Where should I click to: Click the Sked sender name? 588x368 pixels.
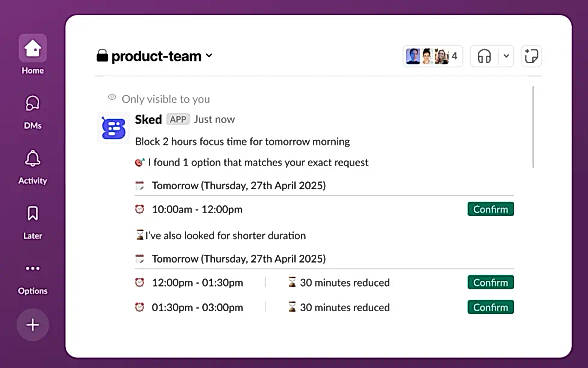(148, 120)
